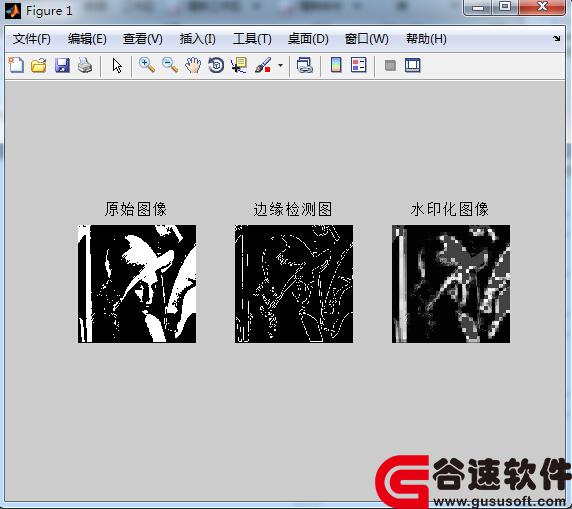Expand the brush color dropdown arrow
This screenshot has width=572, height=509.
pos(280,66)
